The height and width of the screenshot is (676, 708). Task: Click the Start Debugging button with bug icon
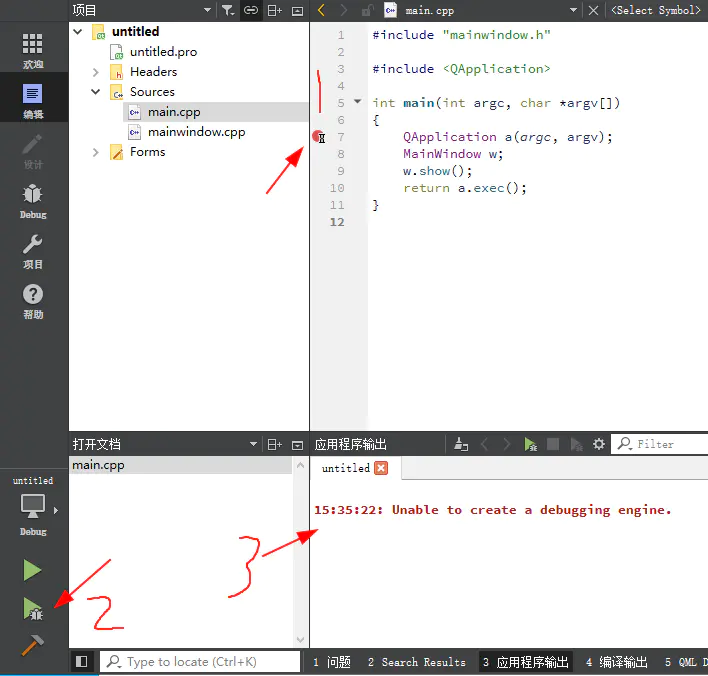33,609
